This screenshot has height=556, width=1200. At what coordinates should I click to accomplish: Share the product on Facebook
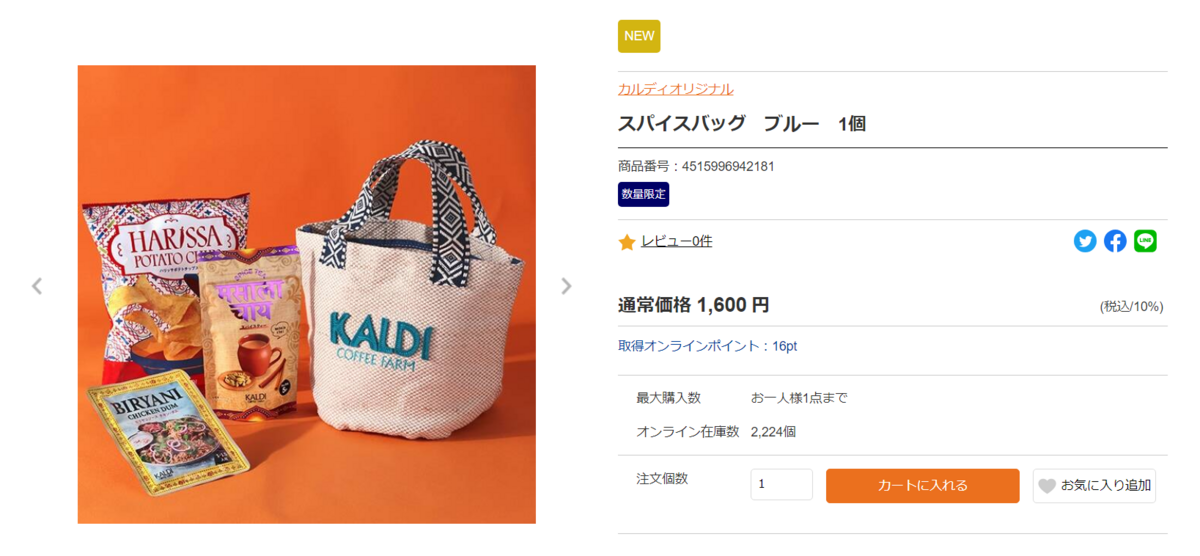click(1115, 241)
